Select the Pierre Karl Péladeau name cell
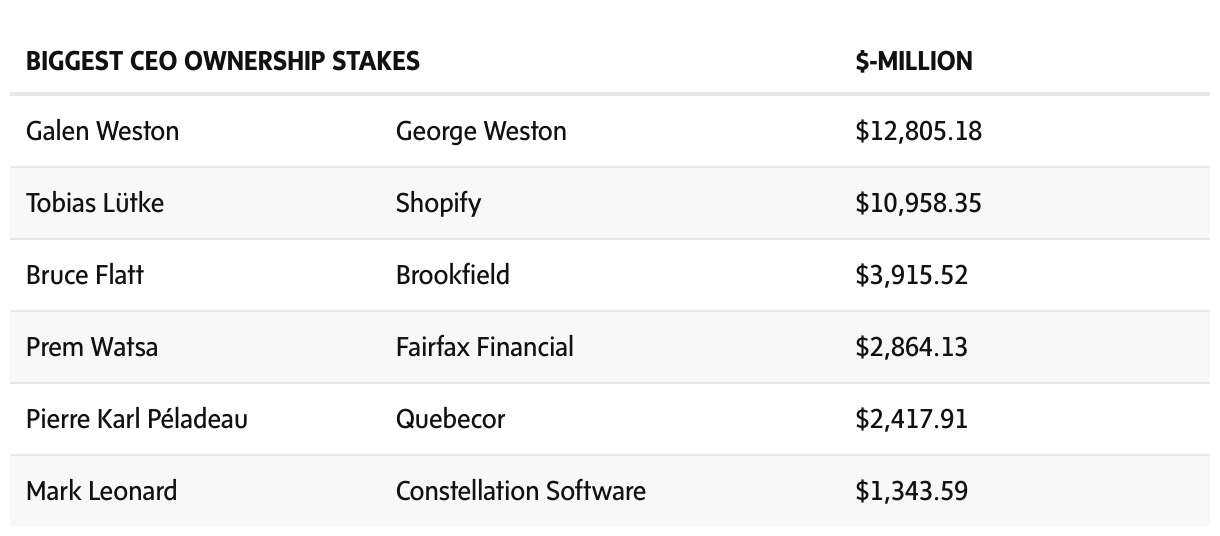The height and width of the screenshot is (536, 1220). [x=137, y=418]
